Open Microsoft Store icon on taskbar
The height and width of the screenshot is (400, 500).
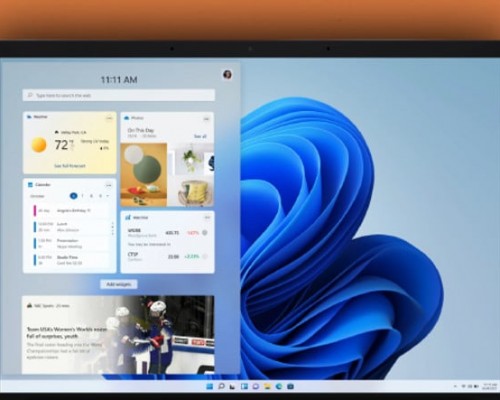(x=291, y=386)
